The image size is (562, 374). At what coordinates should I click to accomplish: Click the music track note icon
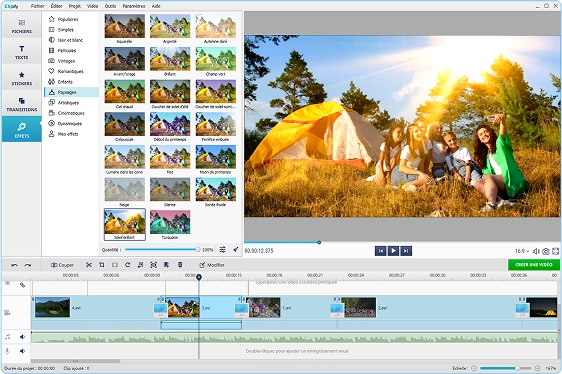[x=7, y=337]
